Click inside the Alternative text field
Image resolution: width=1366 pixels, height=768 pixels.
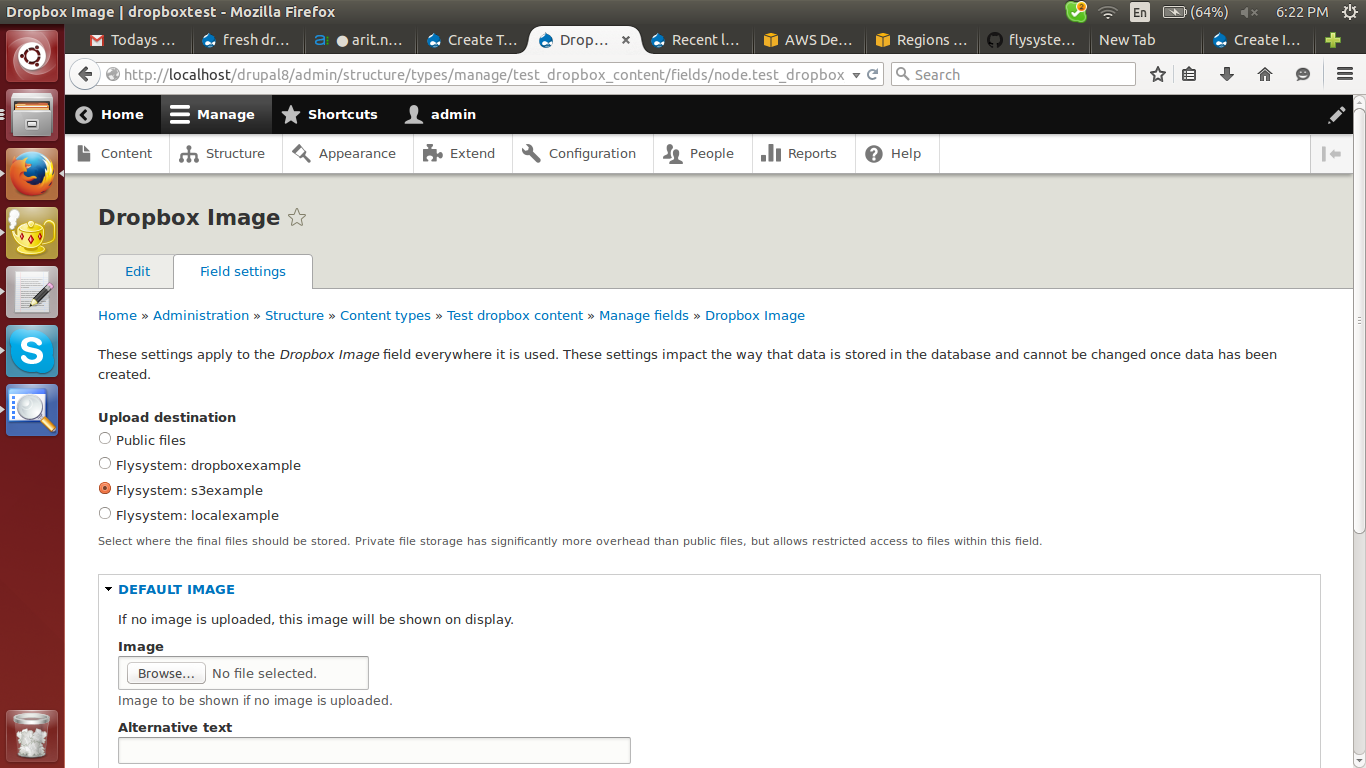[374, 750]
